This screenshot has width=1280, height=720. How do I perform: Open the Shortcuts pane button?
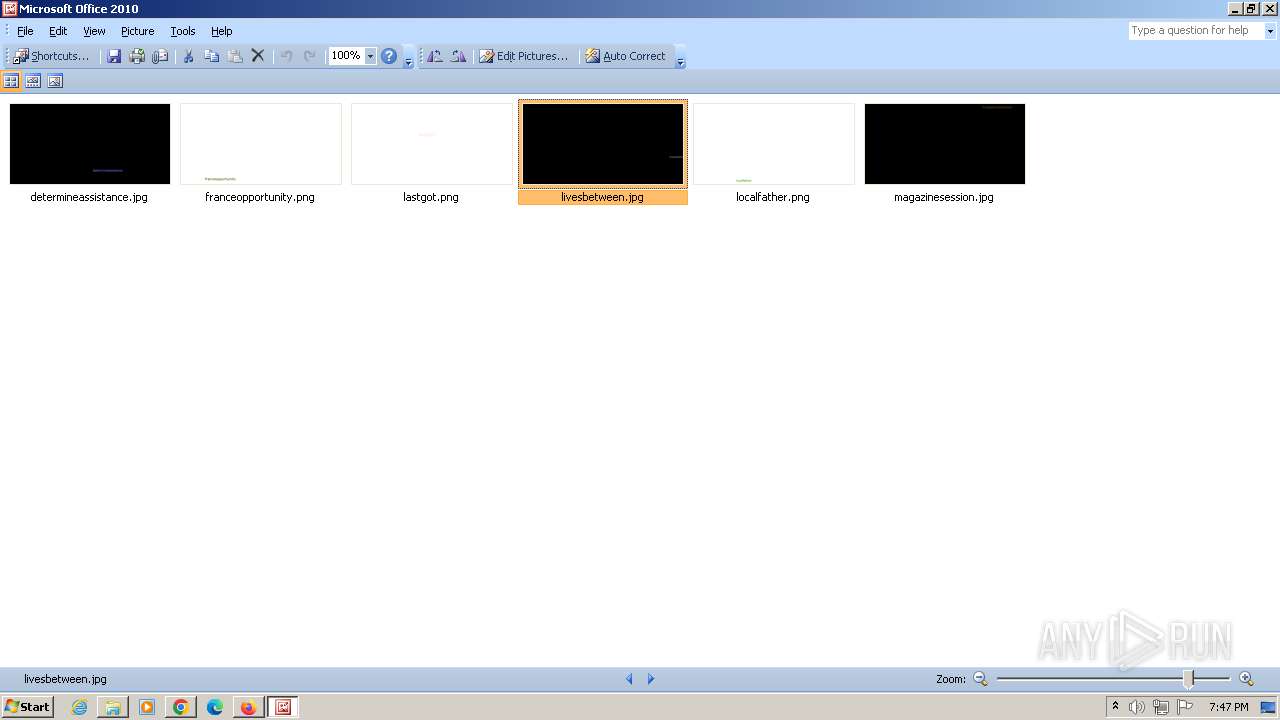click(51, 56)
